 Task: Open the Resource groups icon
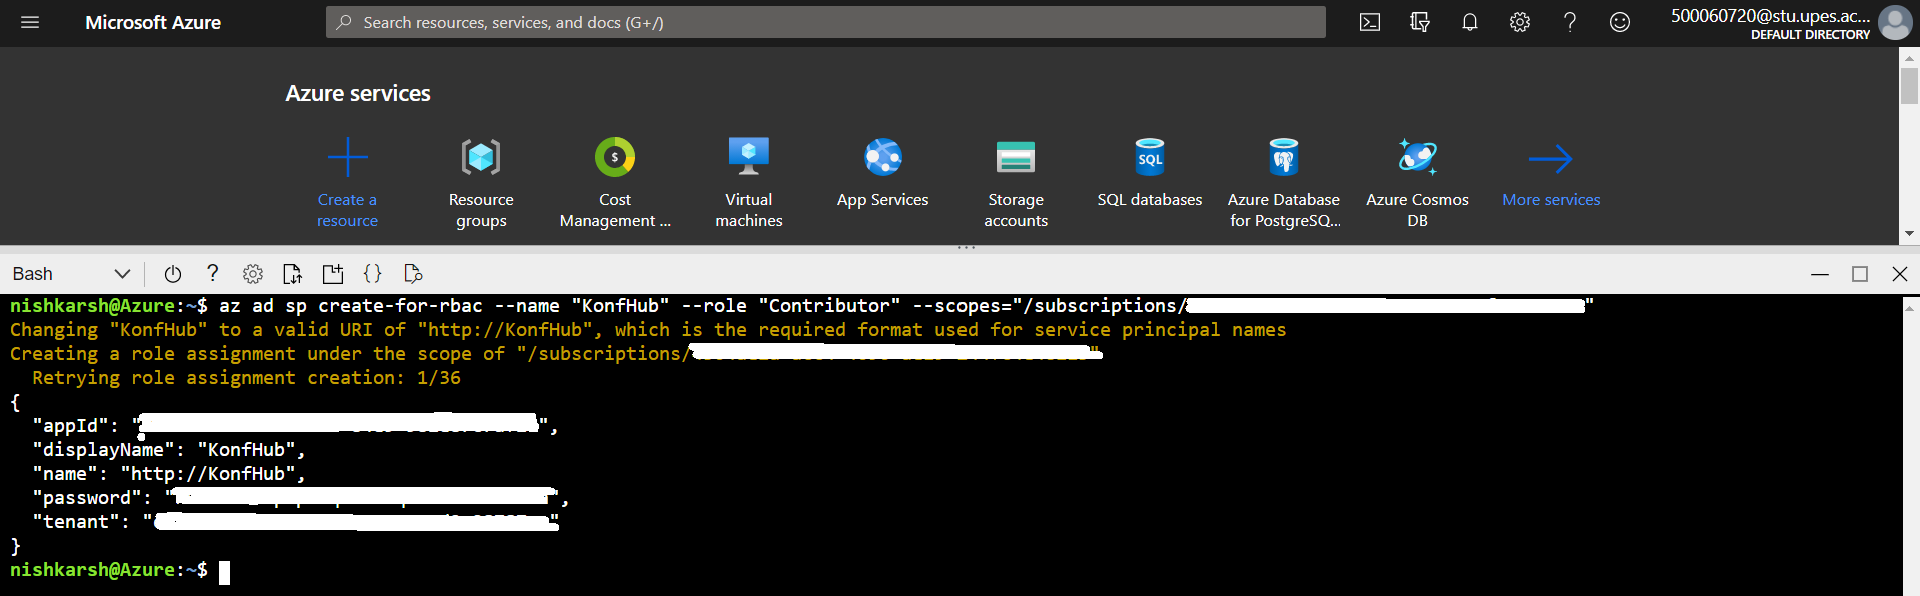(x=481, y=157)
